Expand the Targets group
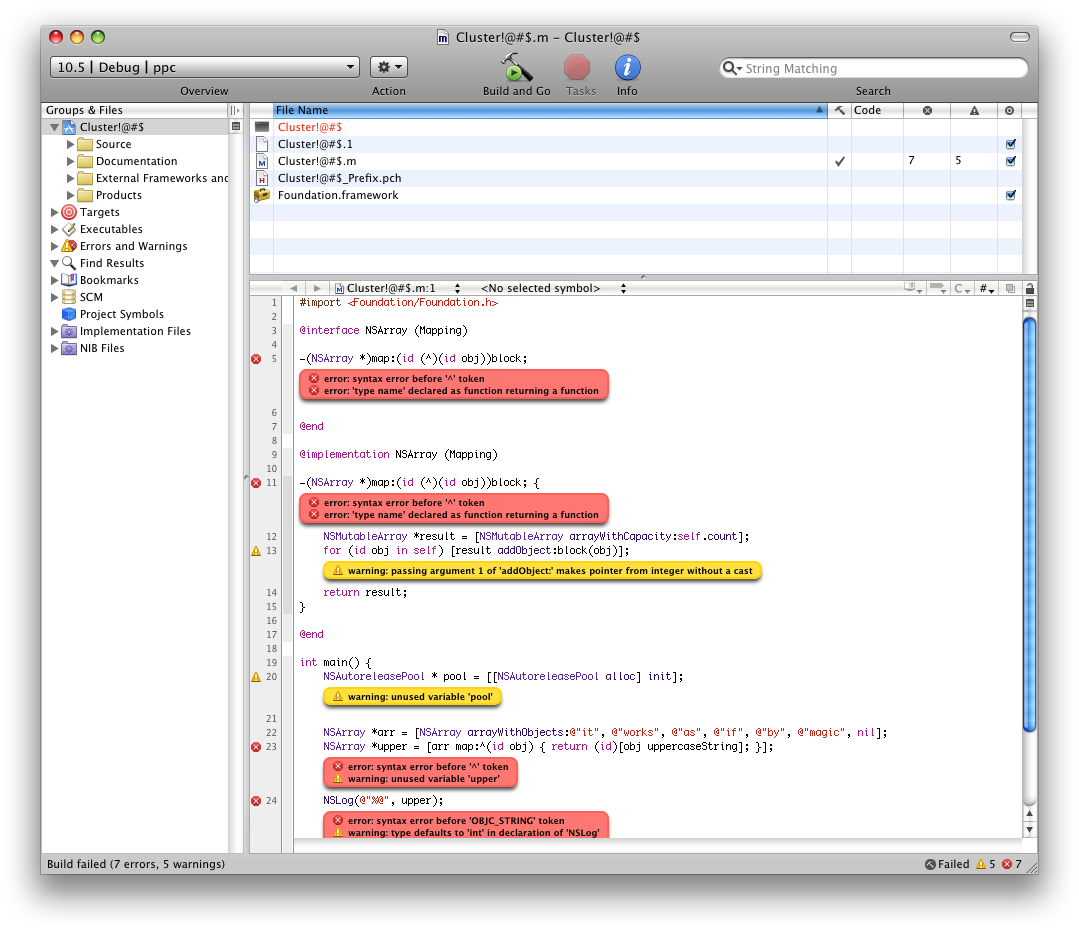 [x=54, y=212]
